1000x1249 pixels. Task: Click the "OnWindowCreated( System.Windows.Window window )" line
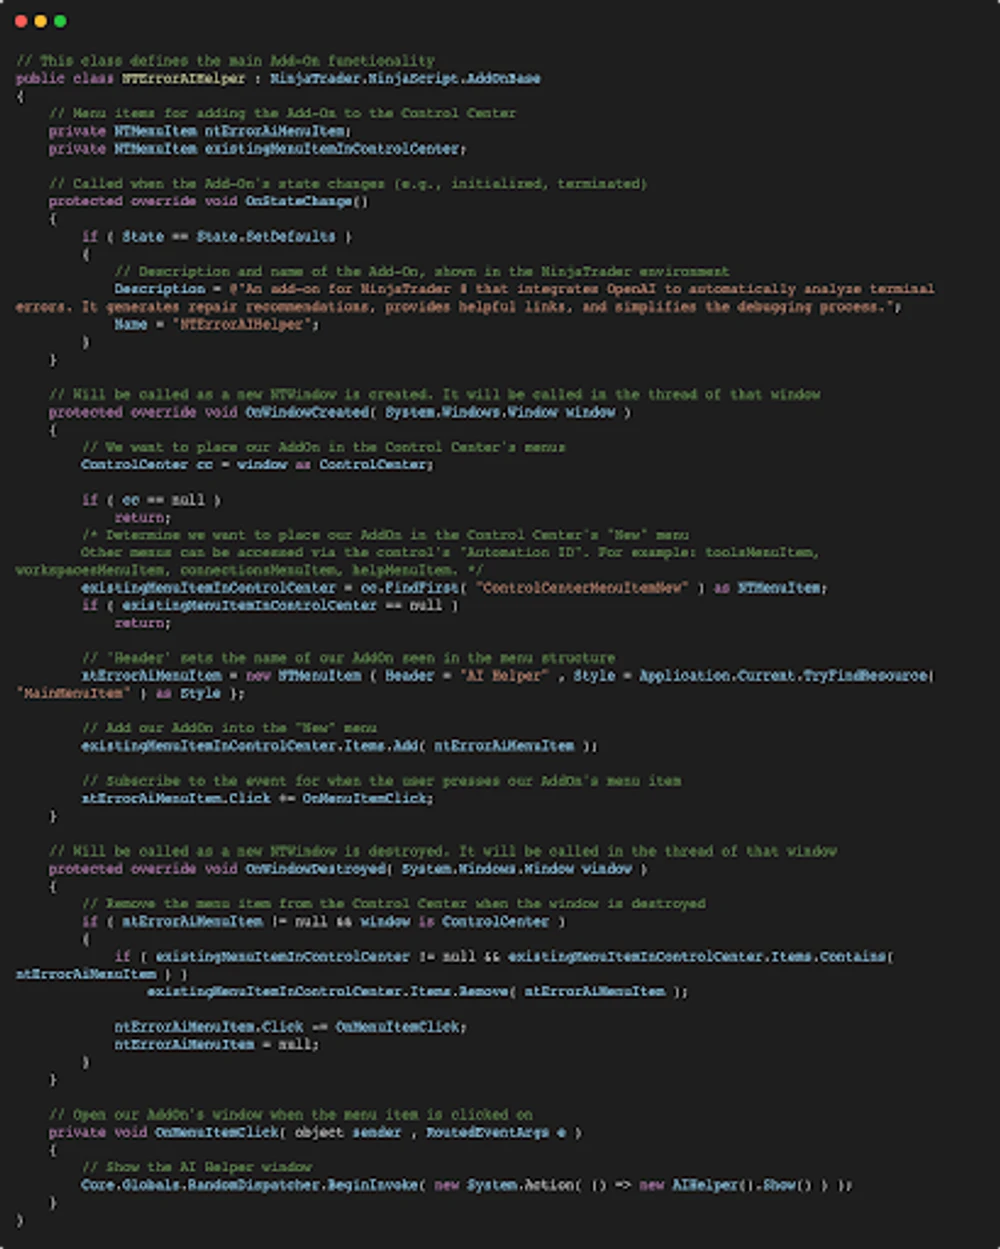point(340,412)
